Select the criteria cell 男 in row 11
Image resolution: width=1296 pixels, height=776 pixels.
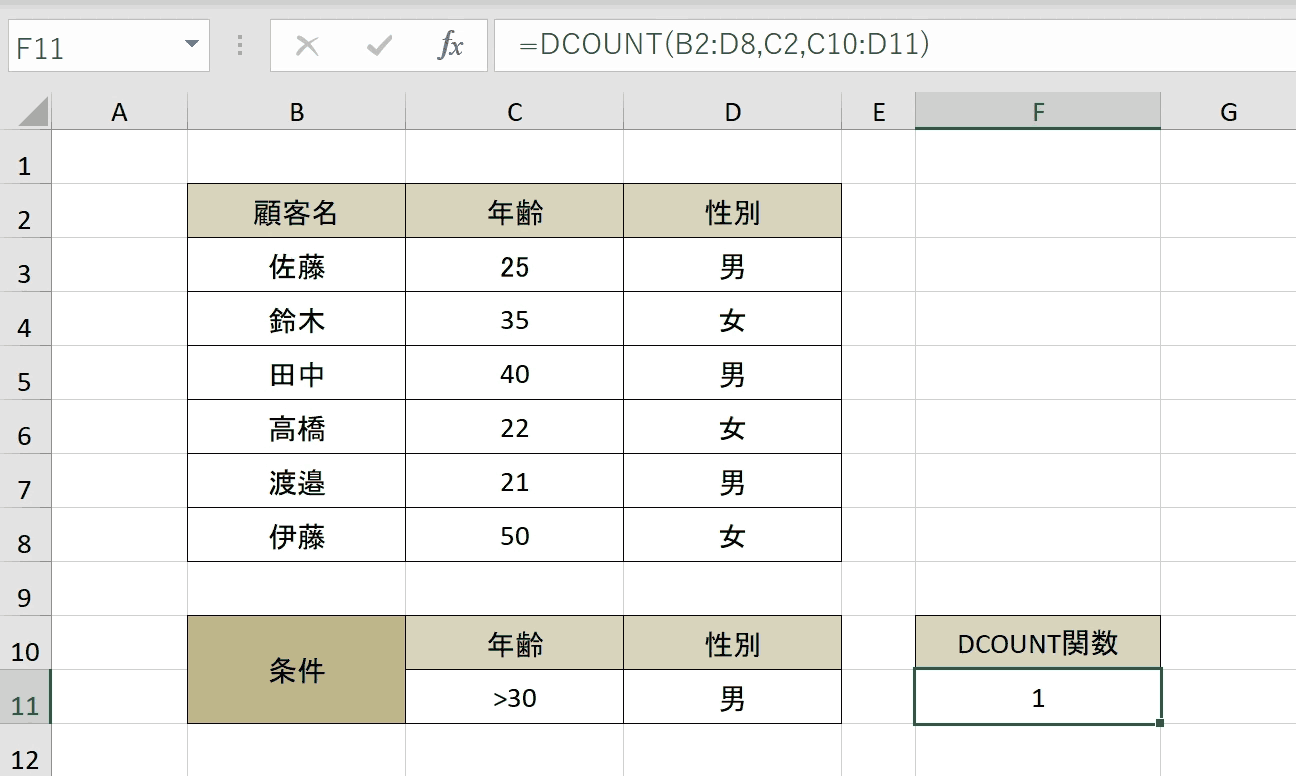tap(732, 697)
